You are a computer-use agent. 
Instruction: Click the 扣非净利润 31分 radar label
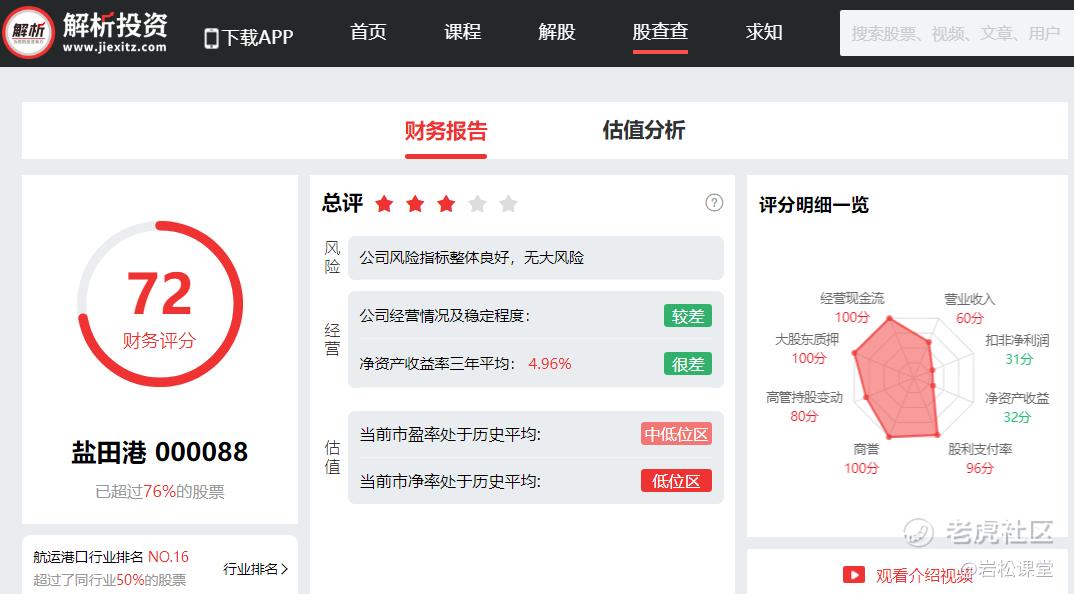point(1017,349)
